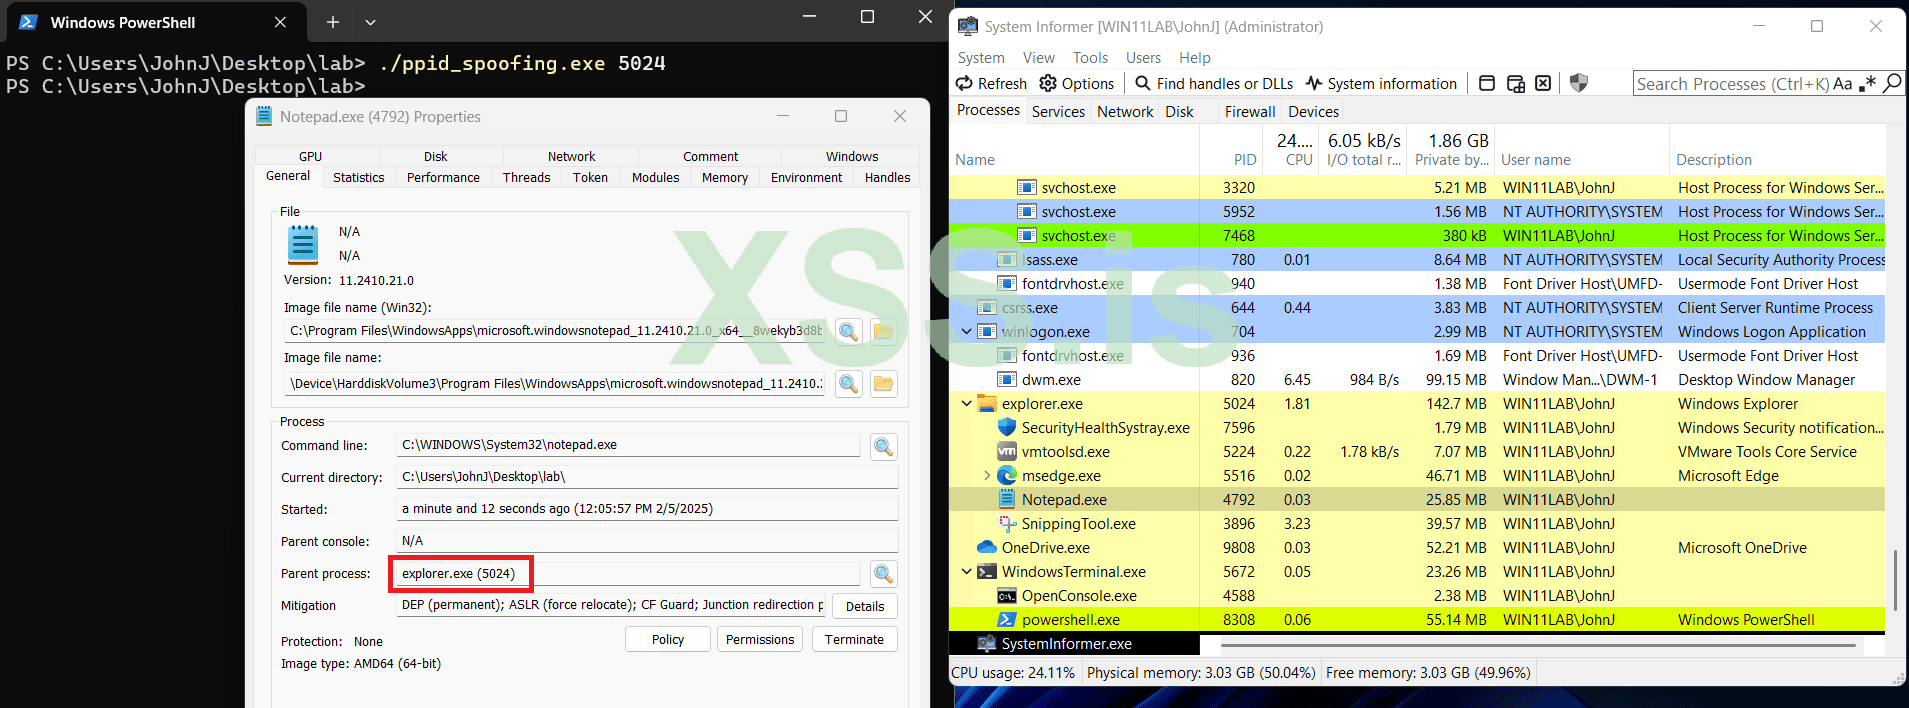Viewport: 1909px width, 708px height.
Task: Switch to the Services tab
Action: [x=1058, y=111]
